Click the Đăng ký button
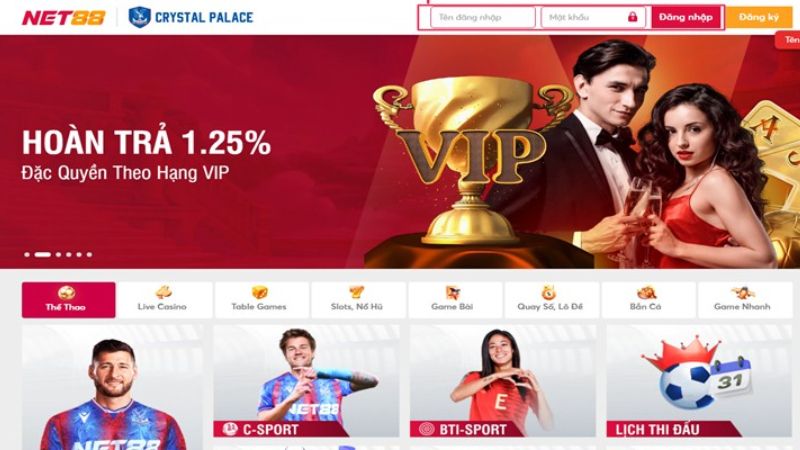This screenshot has height=450, width=800. (x=759, y=17)
